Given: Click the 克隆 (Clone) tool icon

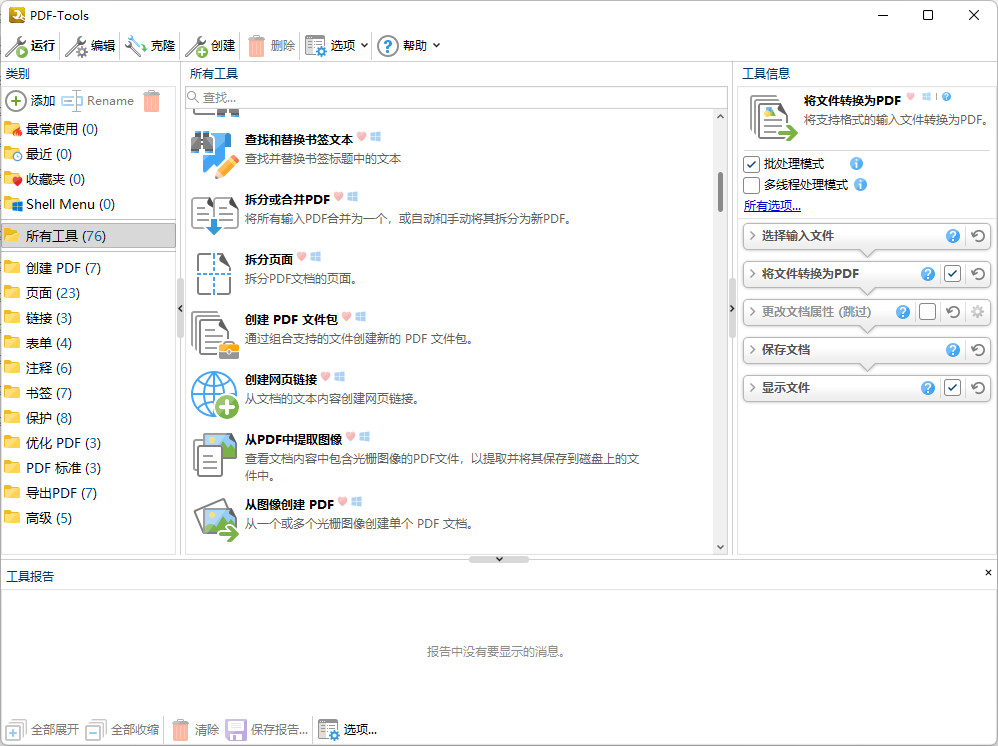Looking at the screenshot, I should pos(136,46).
